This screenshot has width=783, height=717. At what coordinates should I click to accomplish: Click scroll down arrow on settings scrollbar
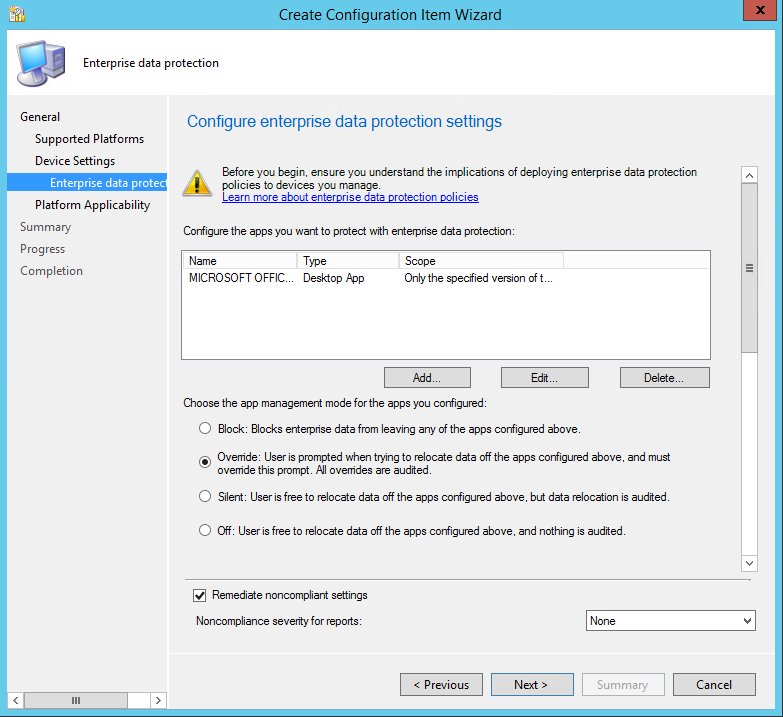(749, 564)
